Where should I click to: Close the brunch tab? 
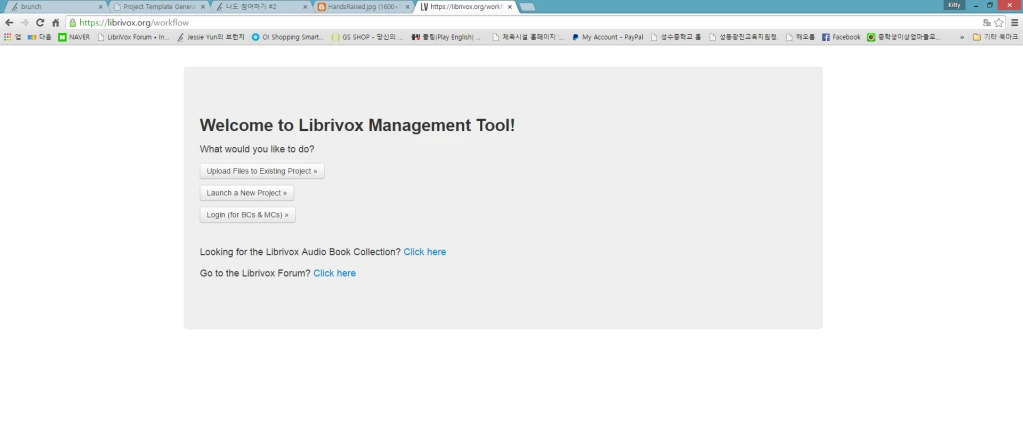pos(100,7)
